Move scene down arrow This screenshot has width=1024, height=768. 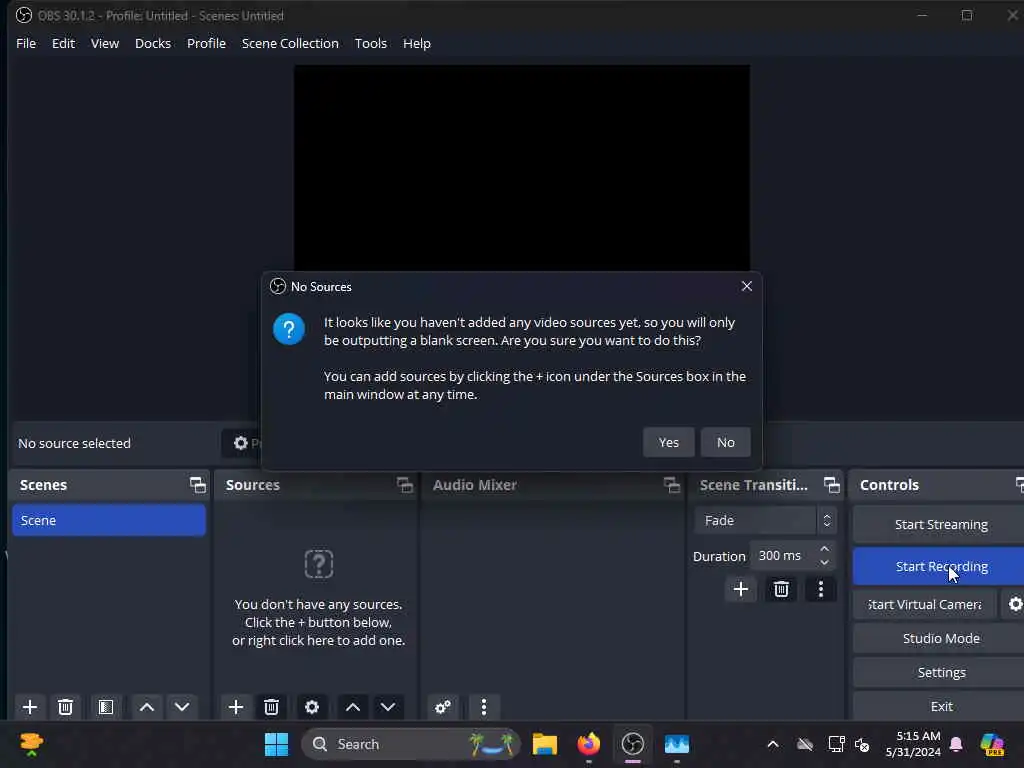click(182, 707)
